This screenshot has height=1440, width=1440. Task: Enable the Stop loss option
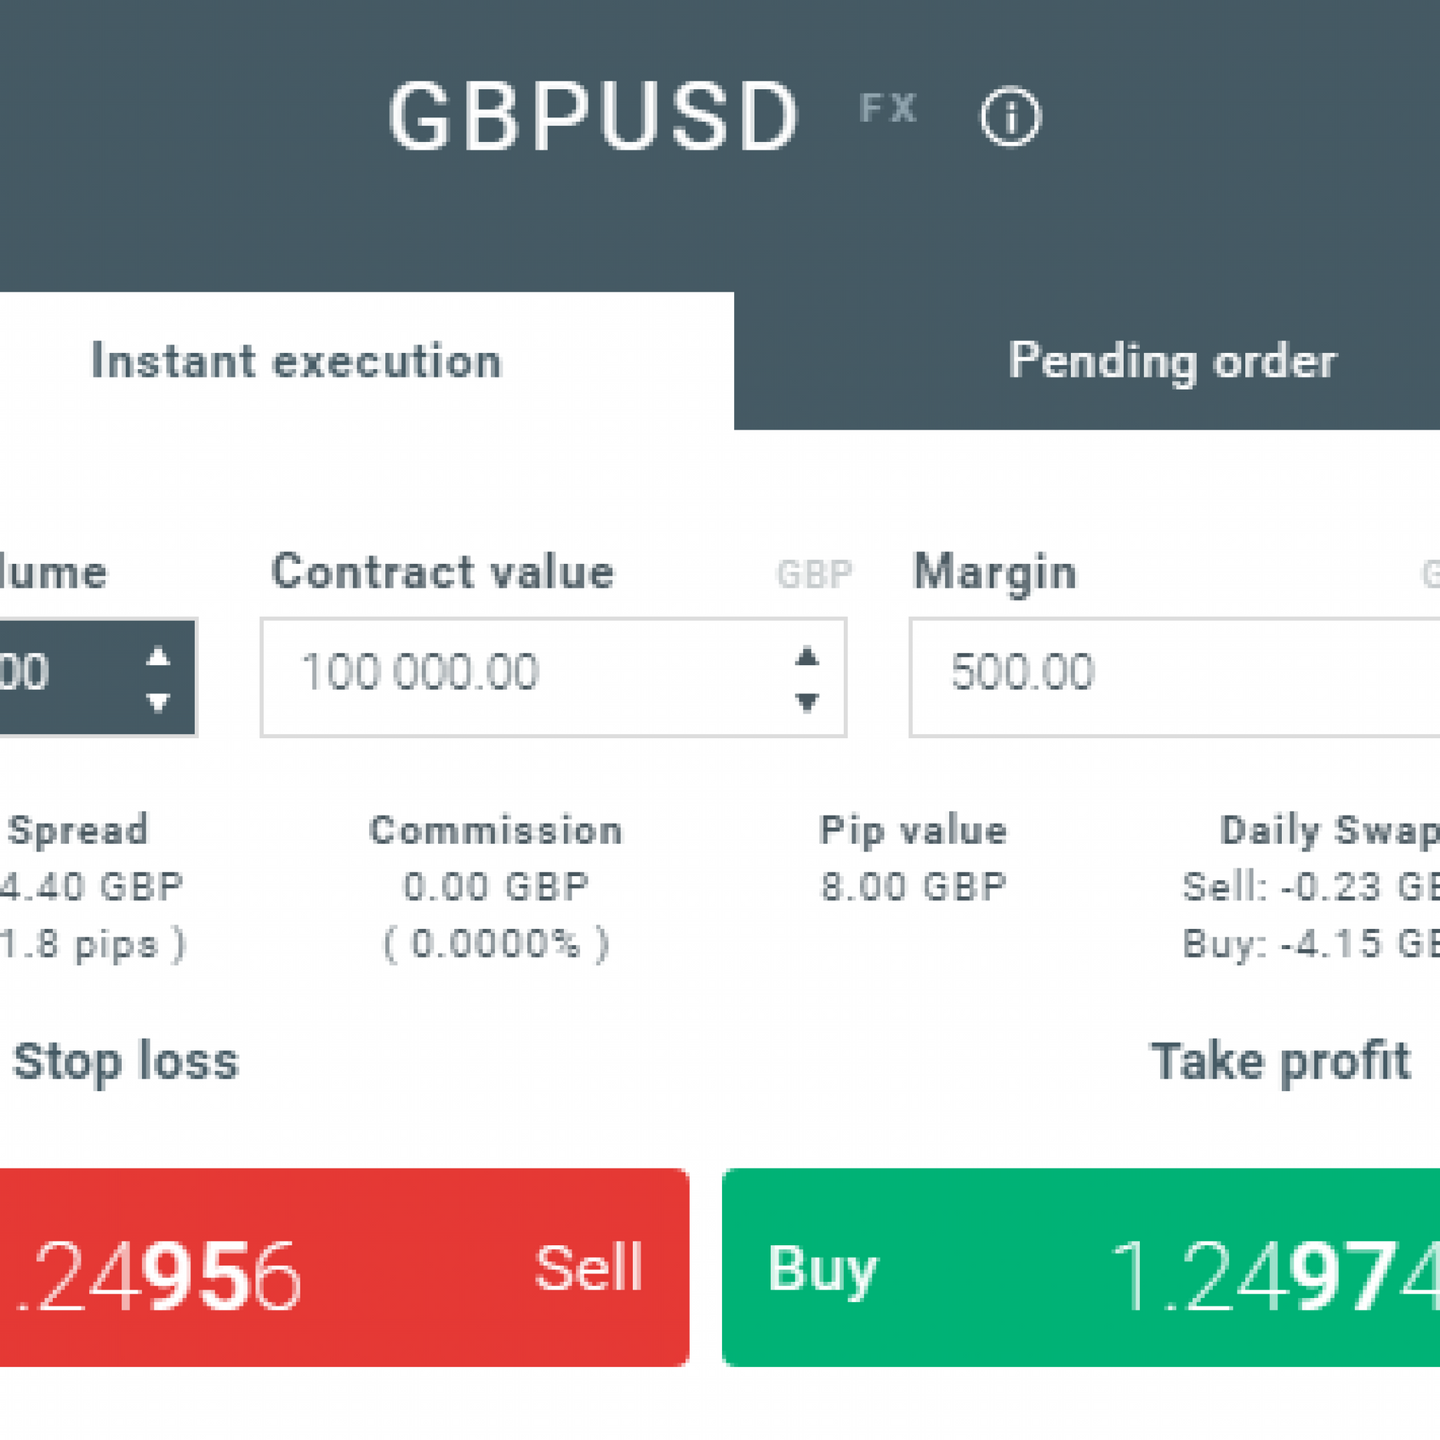point(126,1061)
